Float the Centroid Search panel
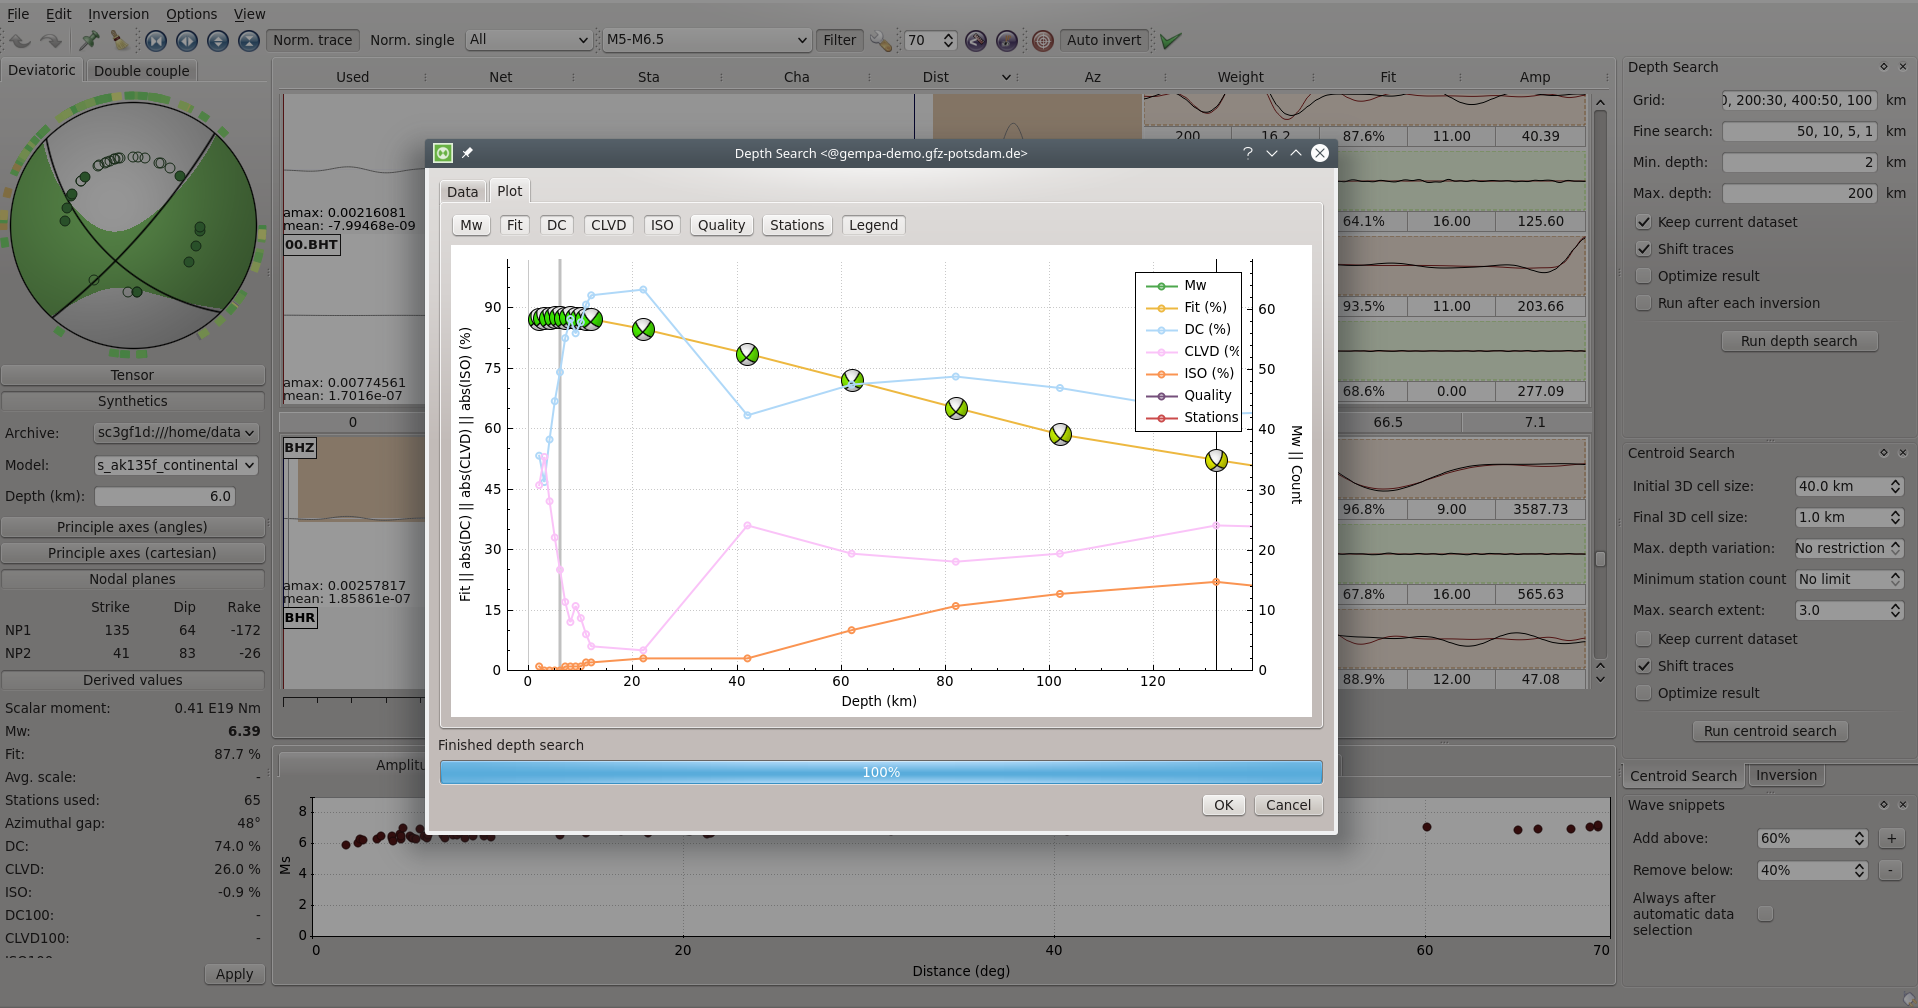 click(x=1884, y=453)
